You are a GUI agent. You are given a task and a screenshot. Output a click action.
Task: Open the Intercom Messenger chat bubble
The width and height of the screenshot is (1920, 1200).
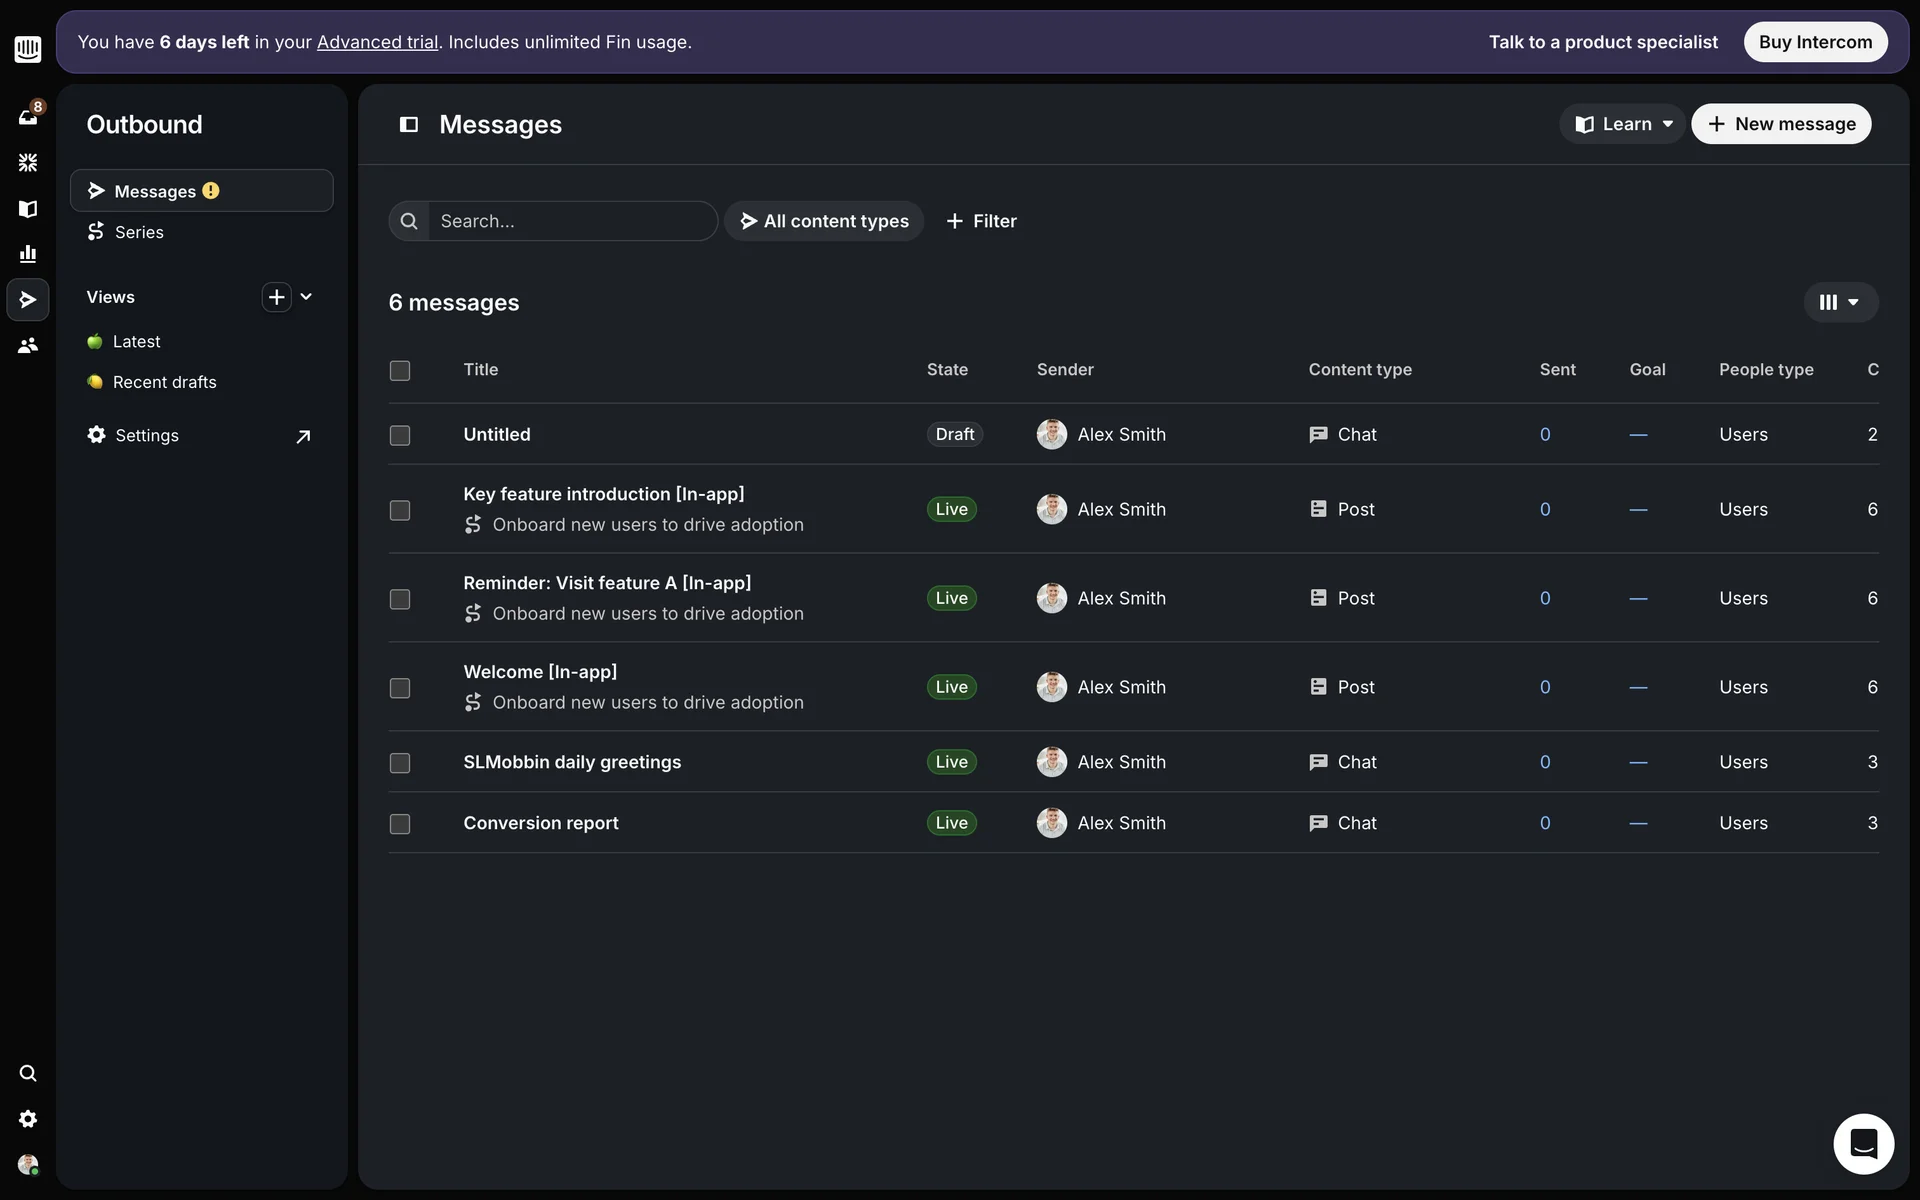(1863, 1143)
